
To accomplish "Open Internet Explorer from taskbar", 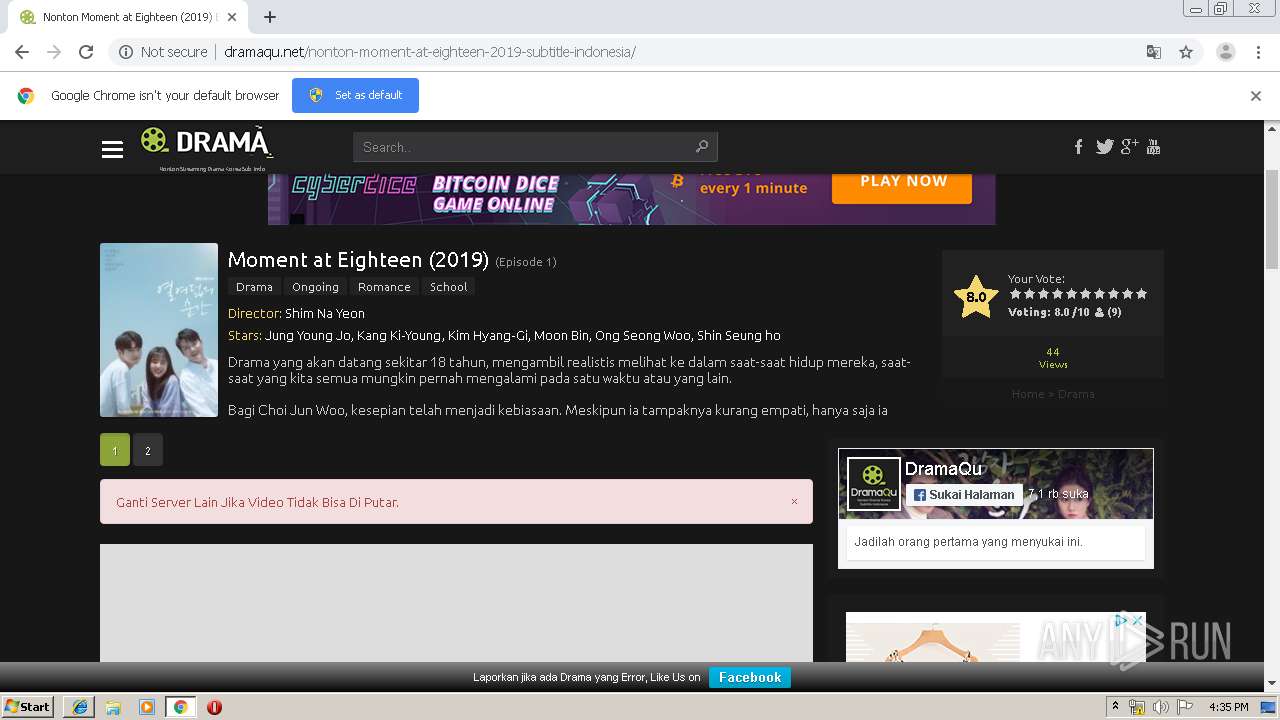I will pos(79,707).
